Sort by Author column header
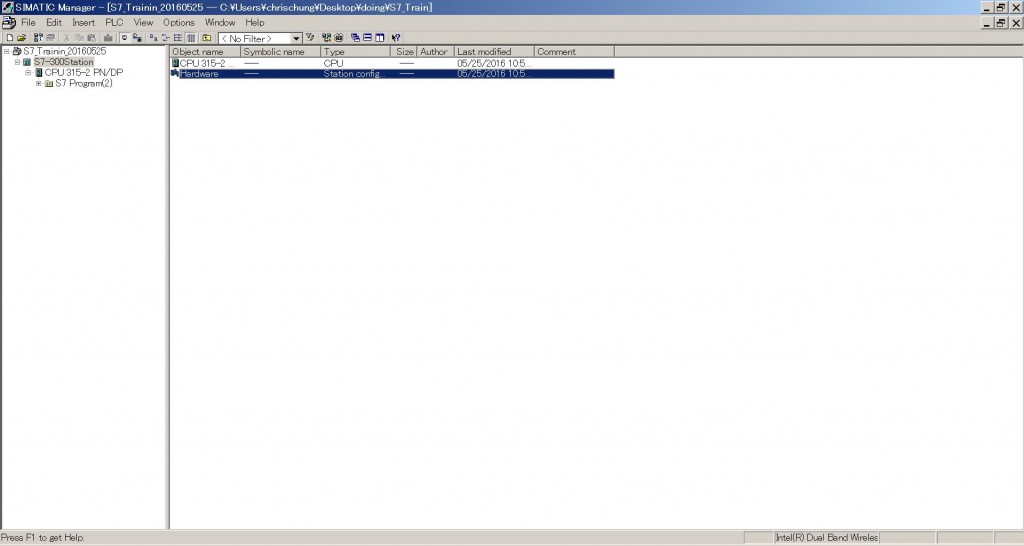Image resolution: width=1024 pixels, height=546 pixels. (436, 52)
